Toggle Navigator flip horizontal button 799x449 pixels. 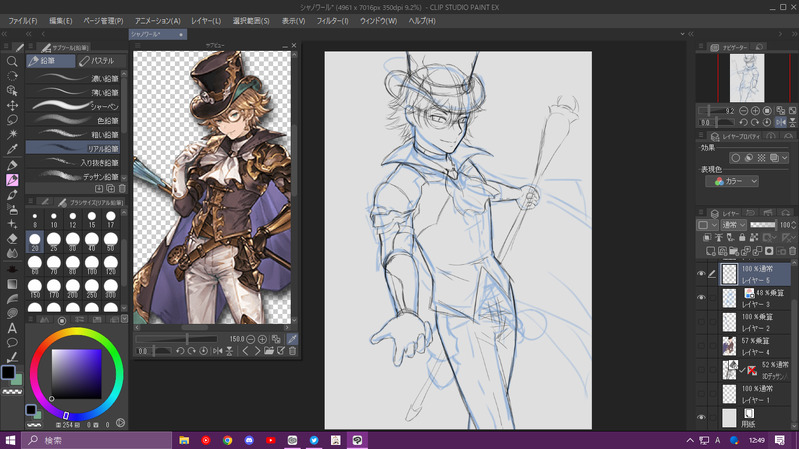coord(780,122)
